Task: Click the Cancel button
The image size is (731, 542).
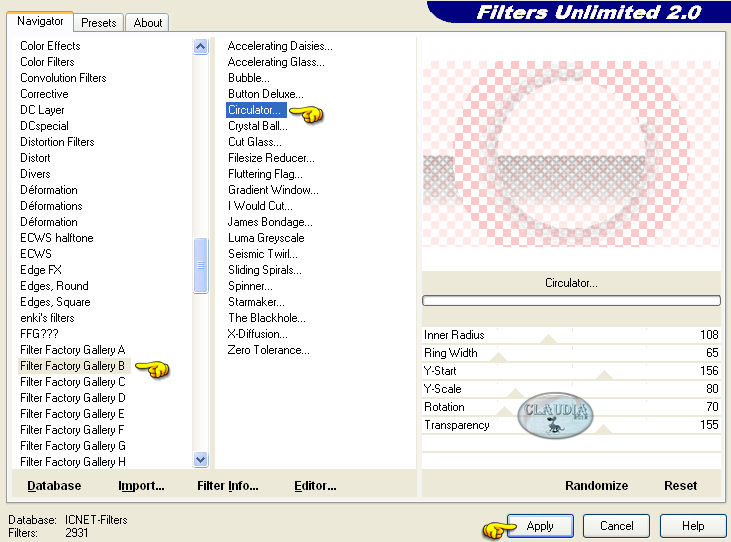Action: 616,526
